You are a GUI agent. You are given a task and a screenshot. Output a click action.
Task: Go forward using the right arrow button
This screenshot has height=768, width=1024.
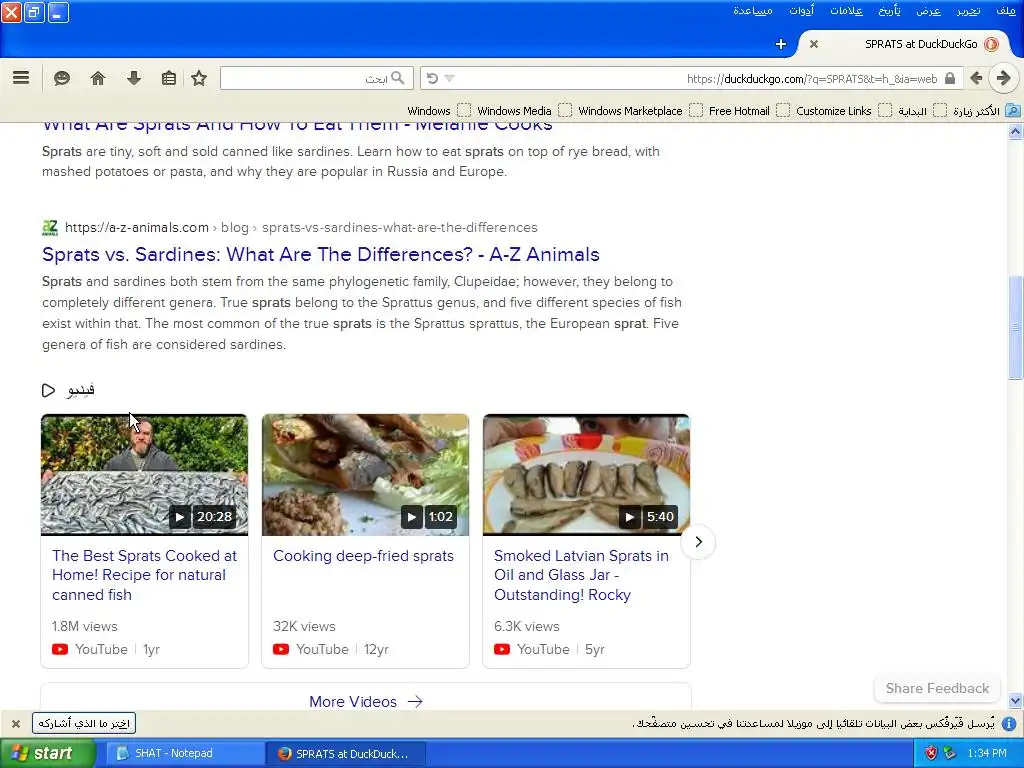click(x=1004, y=78)
